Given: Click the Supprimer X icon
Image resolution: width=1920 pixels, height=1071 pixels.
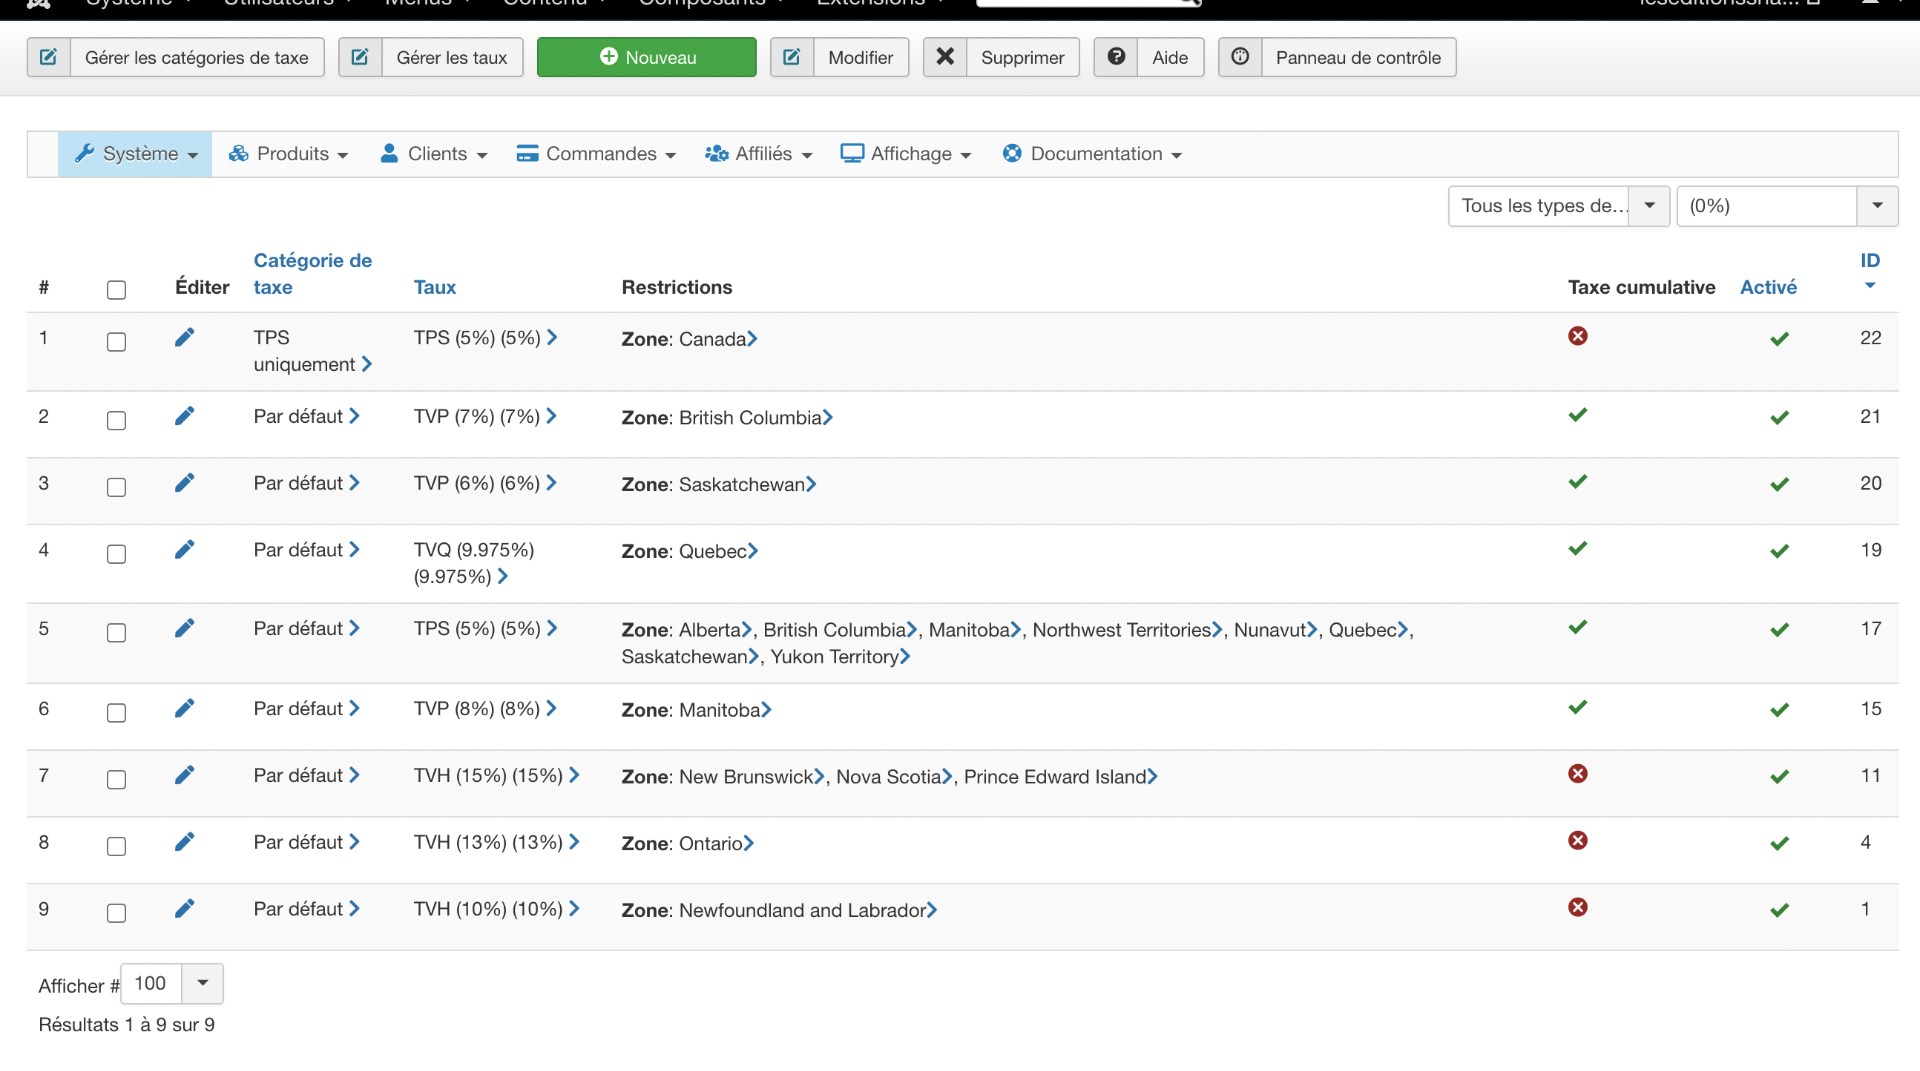Looking at the screenshot, I should (945, 57).
